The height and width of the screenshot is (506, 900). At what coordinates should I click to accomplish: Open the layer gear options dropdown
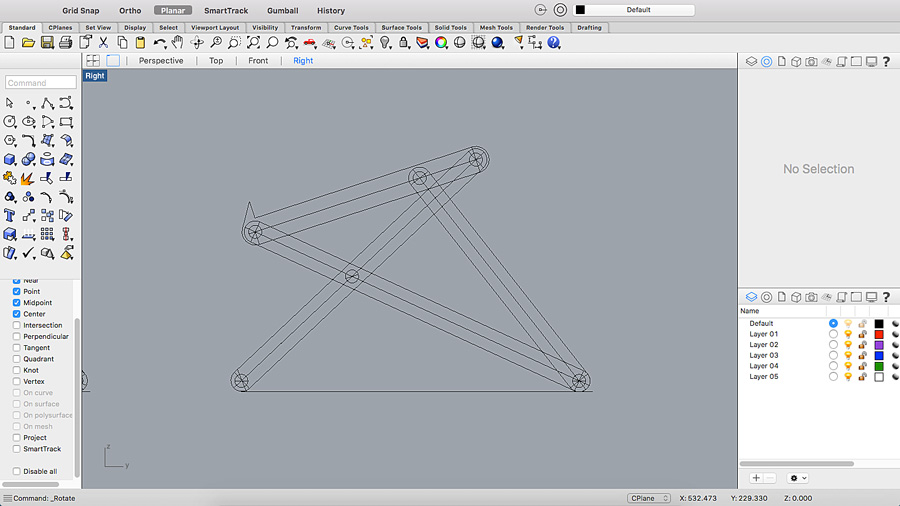(798, 478)
